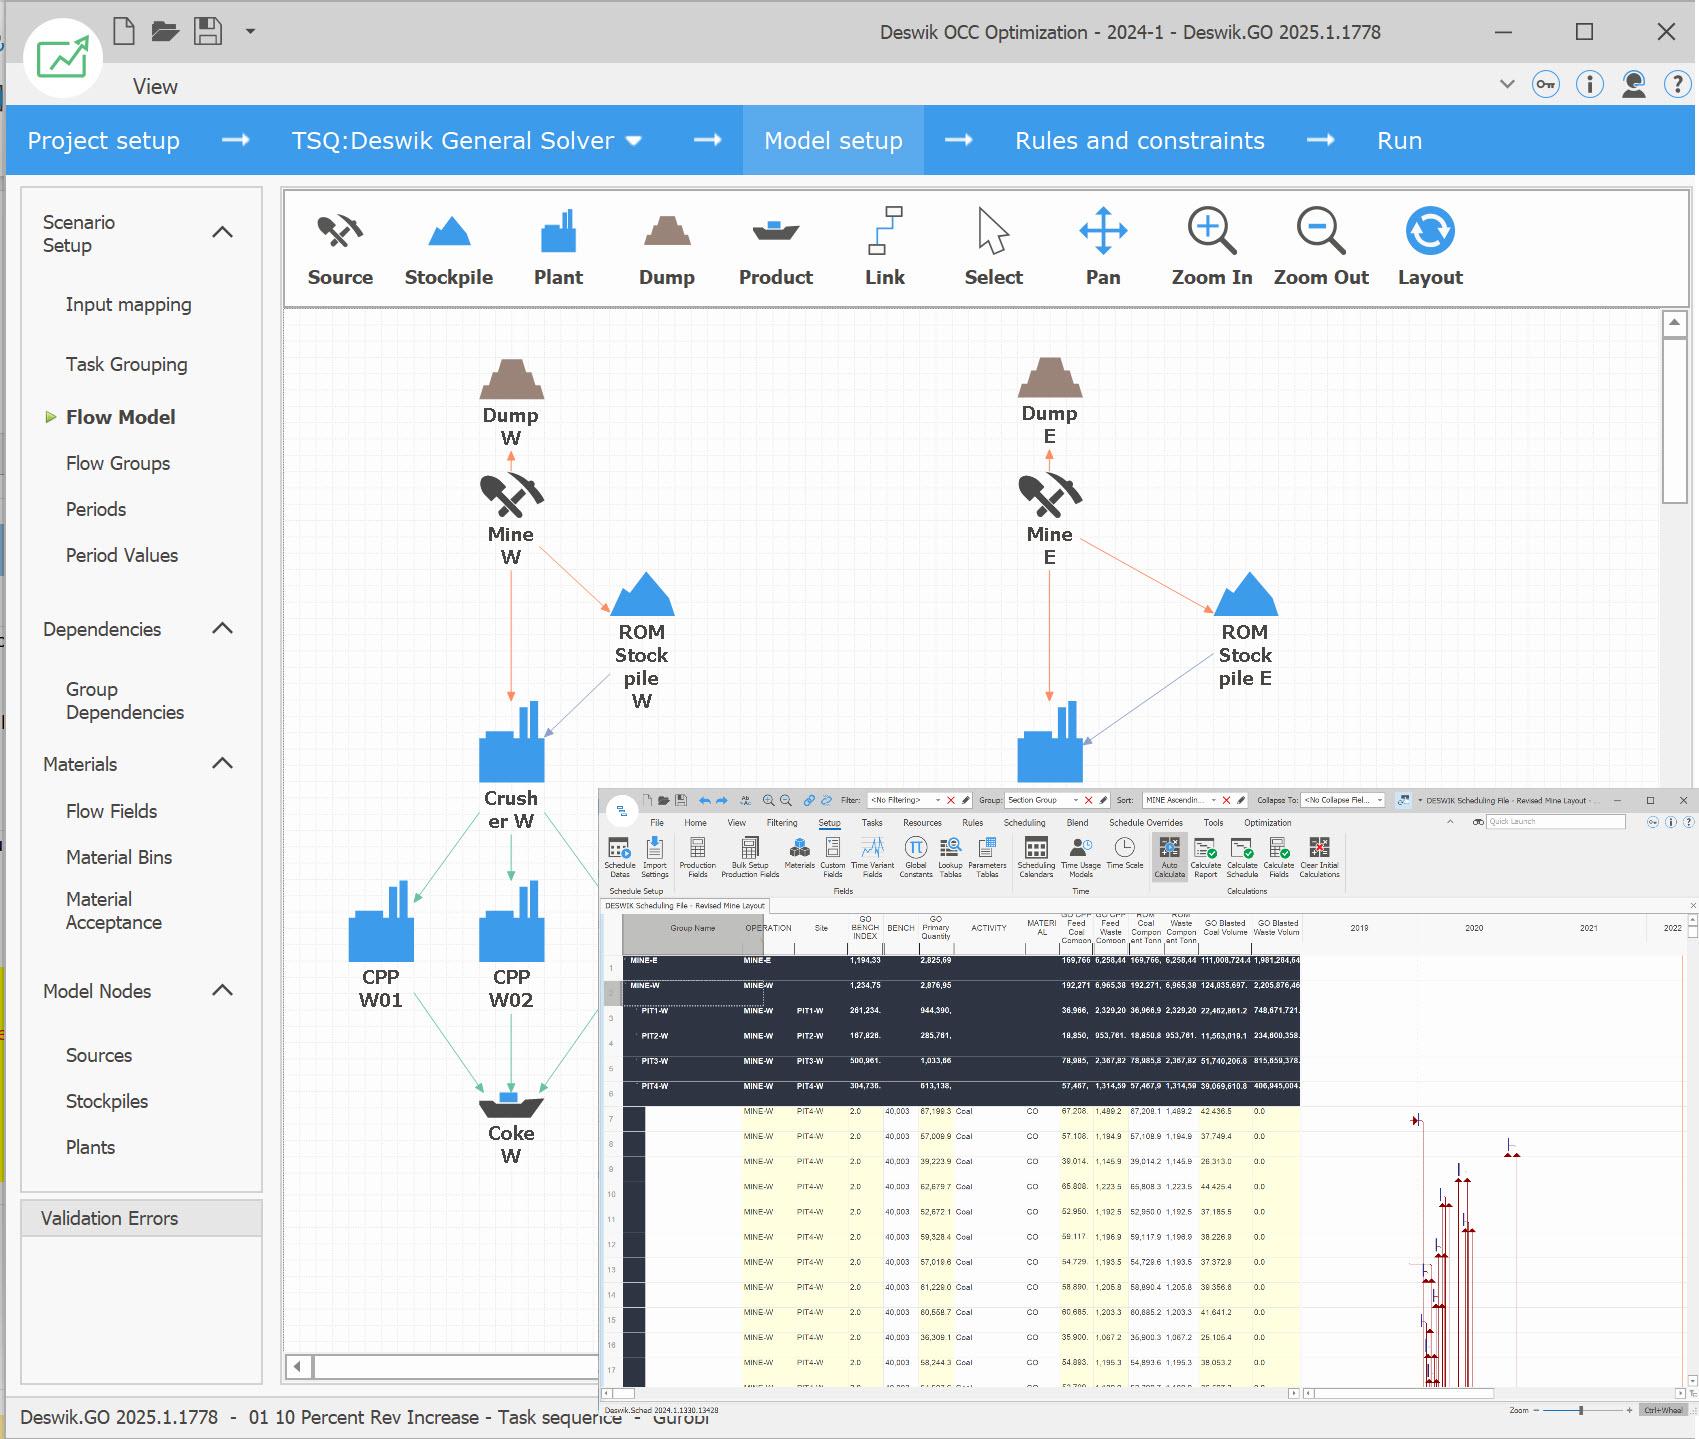Image resolution: width=1699 pixels, height=1439 pixels.
Task: Click Global Constants in Scheduling ribbon
Action: coord(915,857)
